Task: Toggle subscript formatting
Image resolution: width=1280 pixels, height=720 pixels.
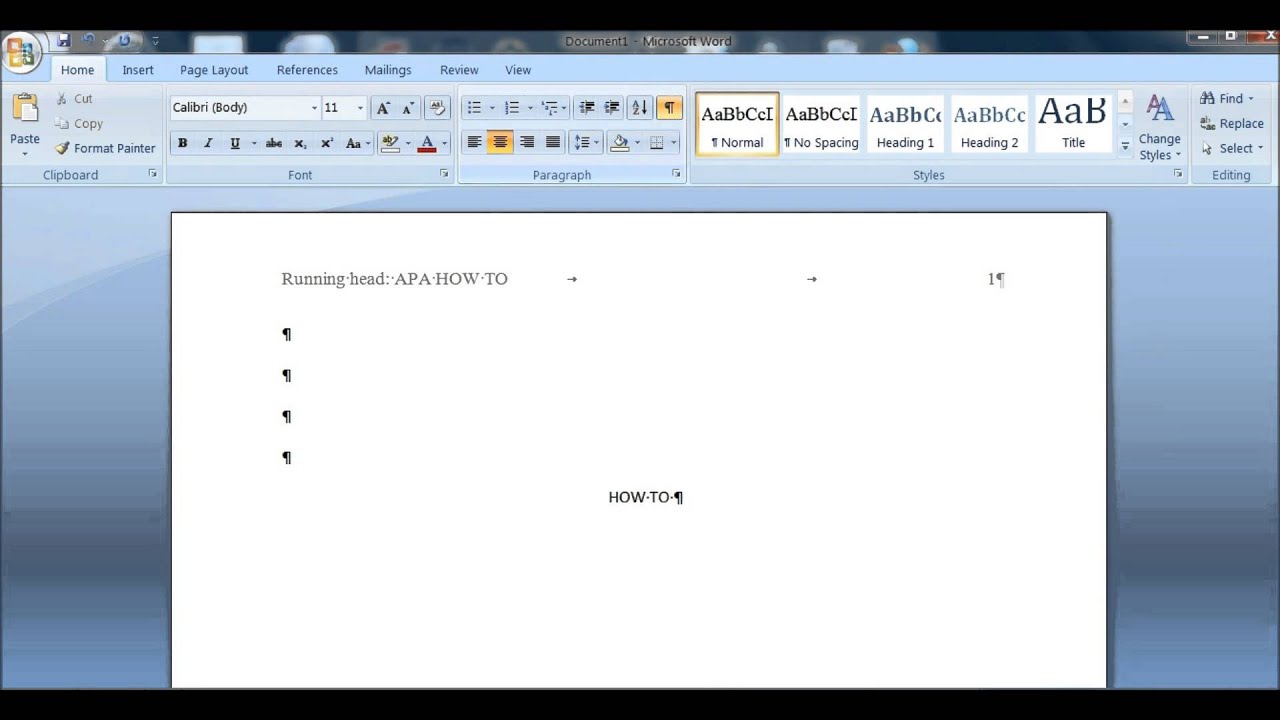Action: pyautogui.click(x=300, y=143)
